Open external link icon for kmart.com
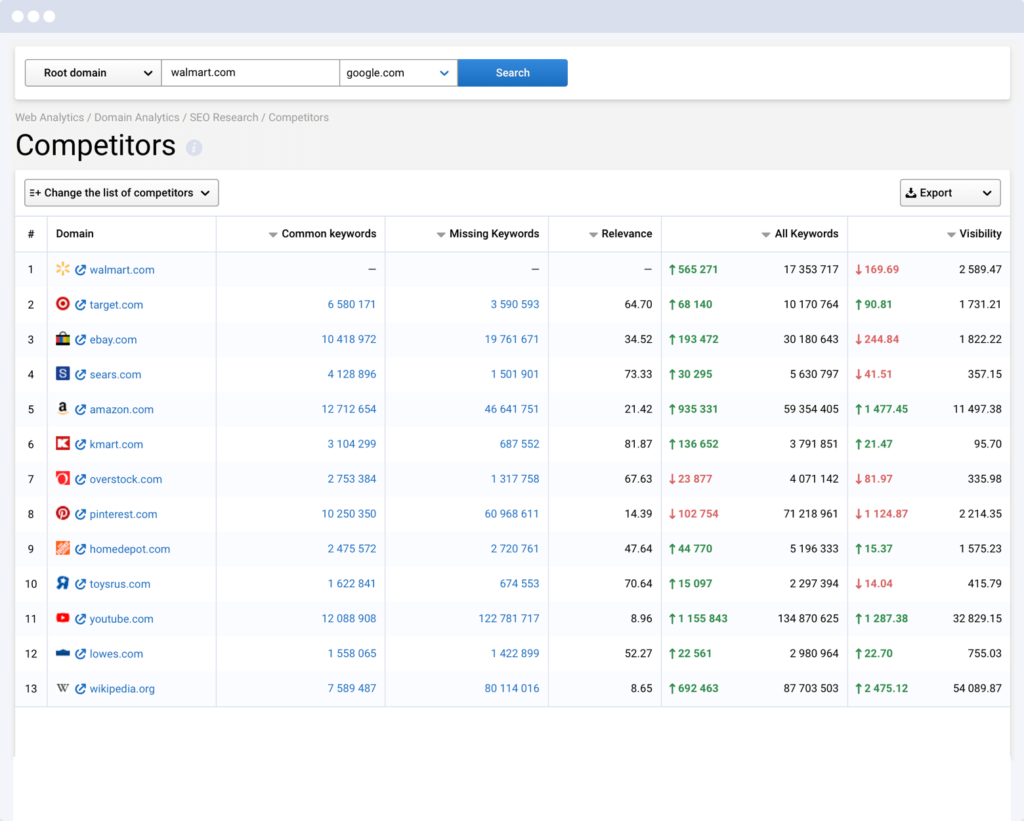 click(80, 444)
